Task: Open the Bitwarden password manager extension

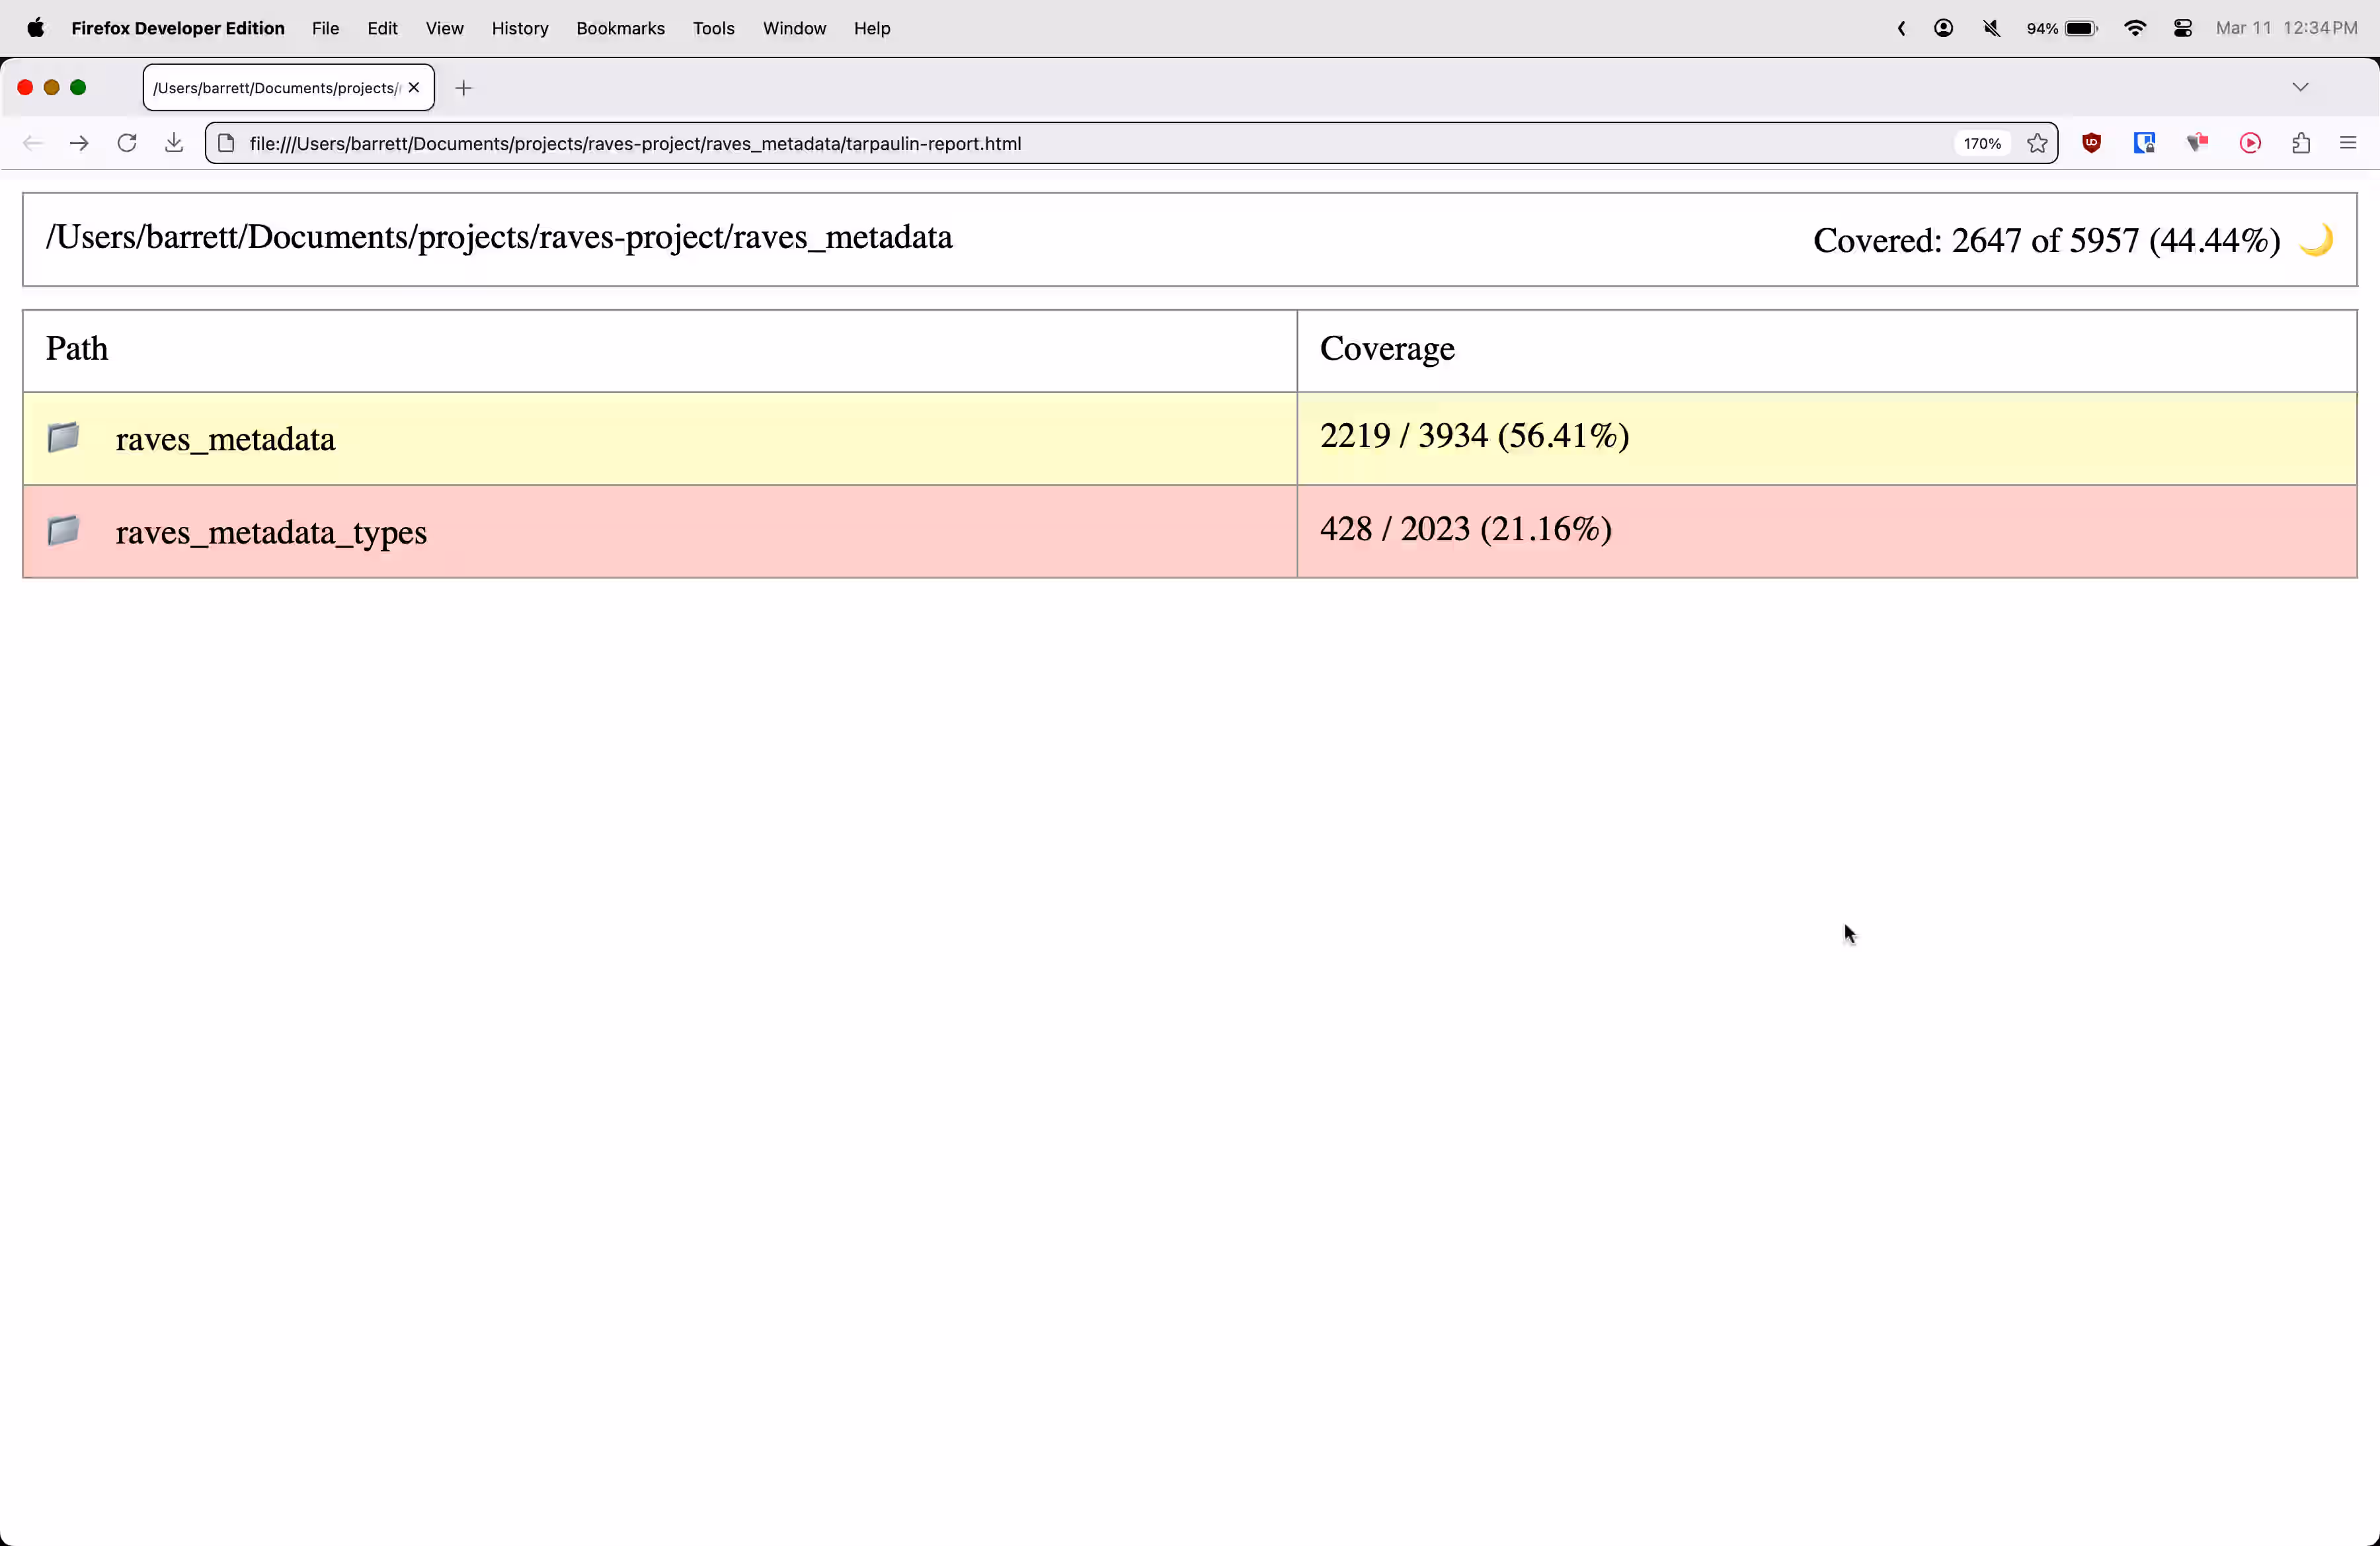Action: [x=2144, y=143]
